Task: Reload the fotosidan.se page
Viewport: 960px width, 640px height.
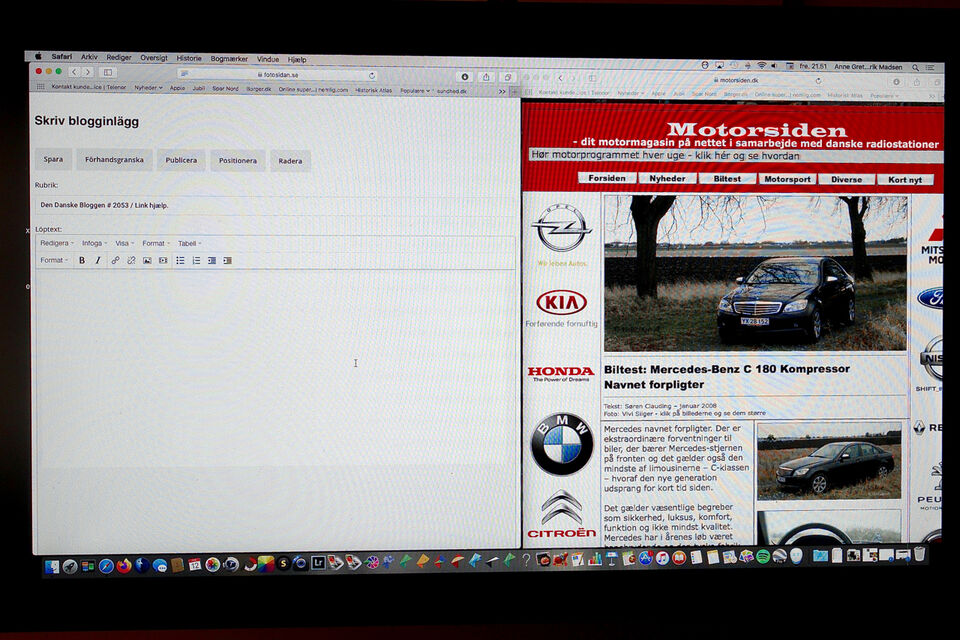Action: click(372, 75)
